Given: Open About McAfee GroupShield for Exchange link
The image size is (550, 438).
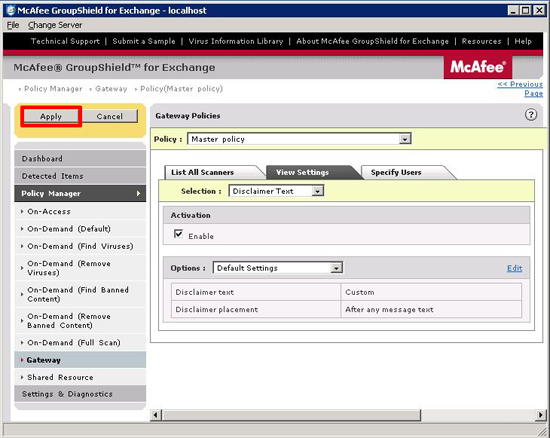Looking at the screenshot, I should point(373,41).
